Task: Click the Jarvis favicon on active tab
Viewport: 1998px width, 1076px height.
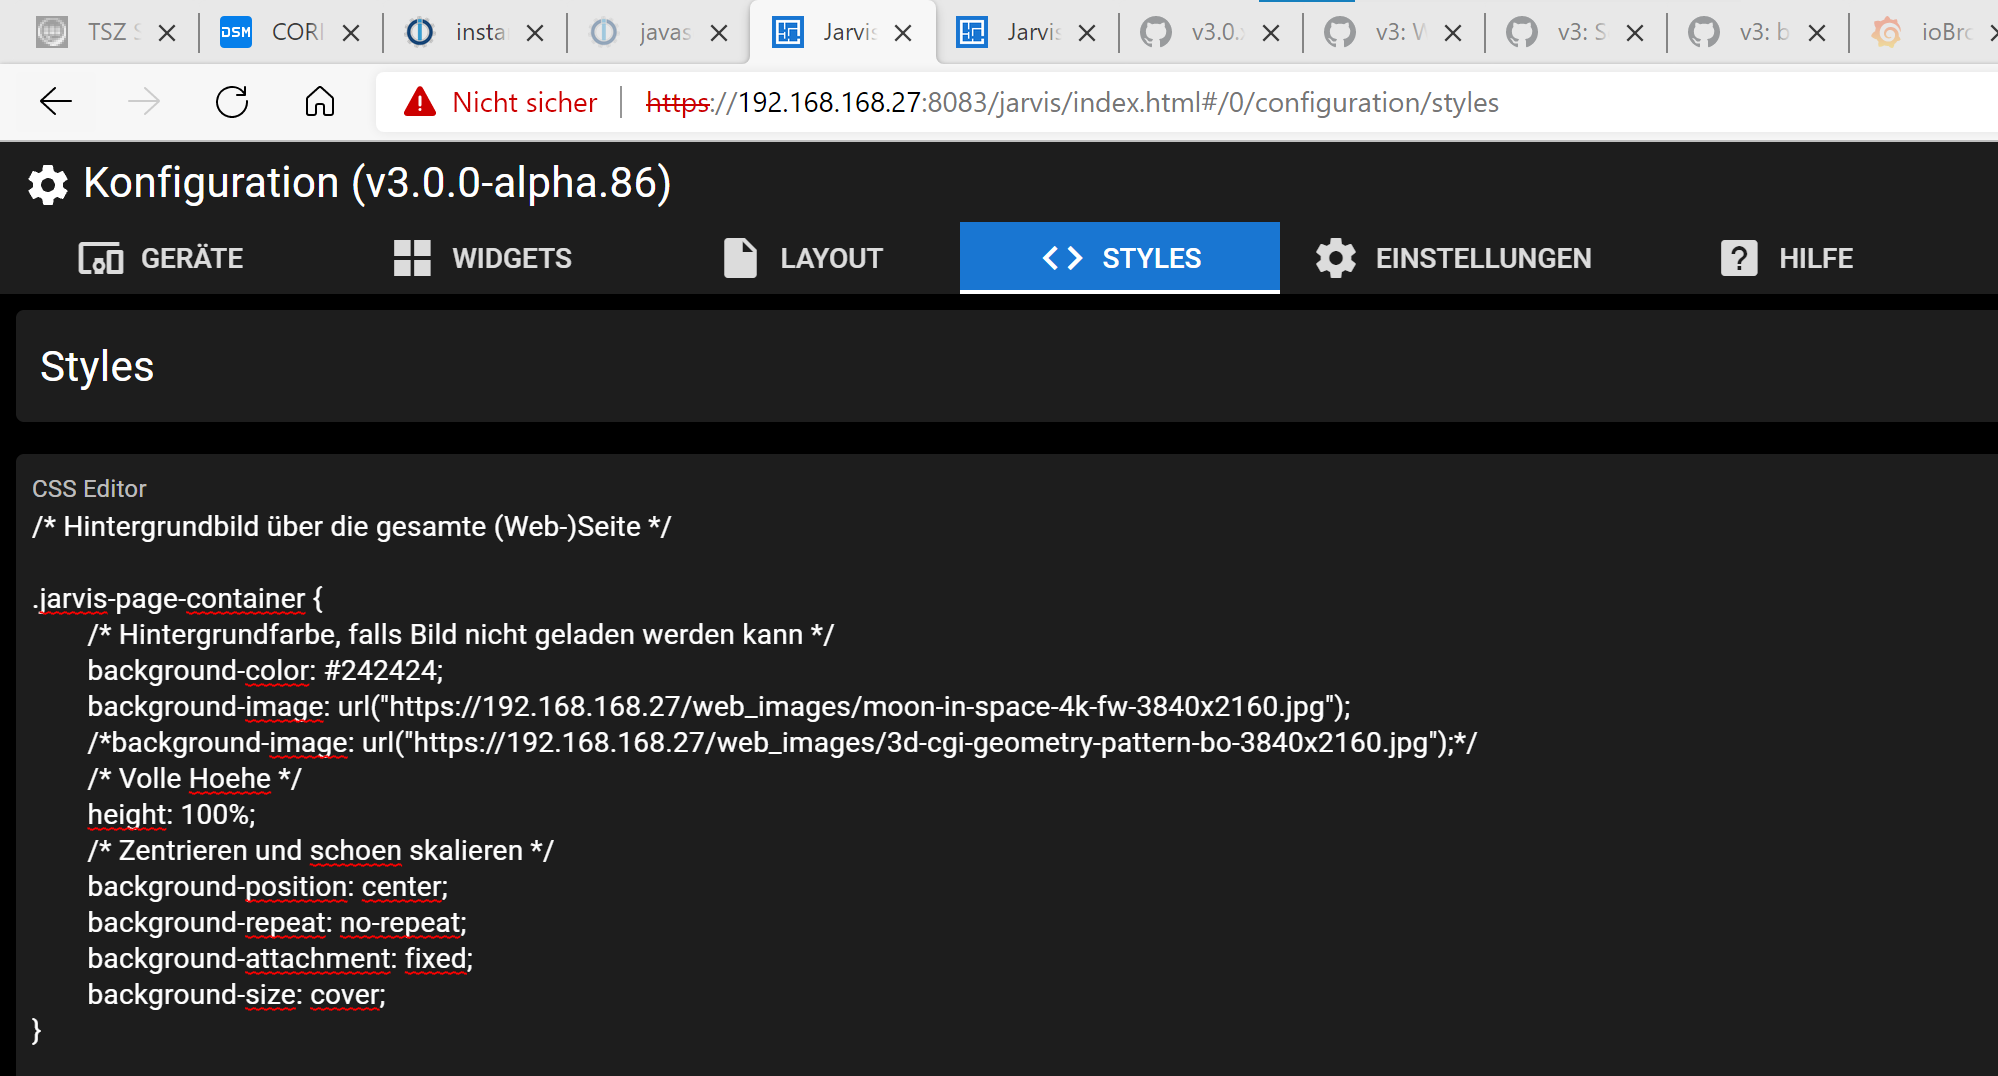Action: tap(788, 33)
